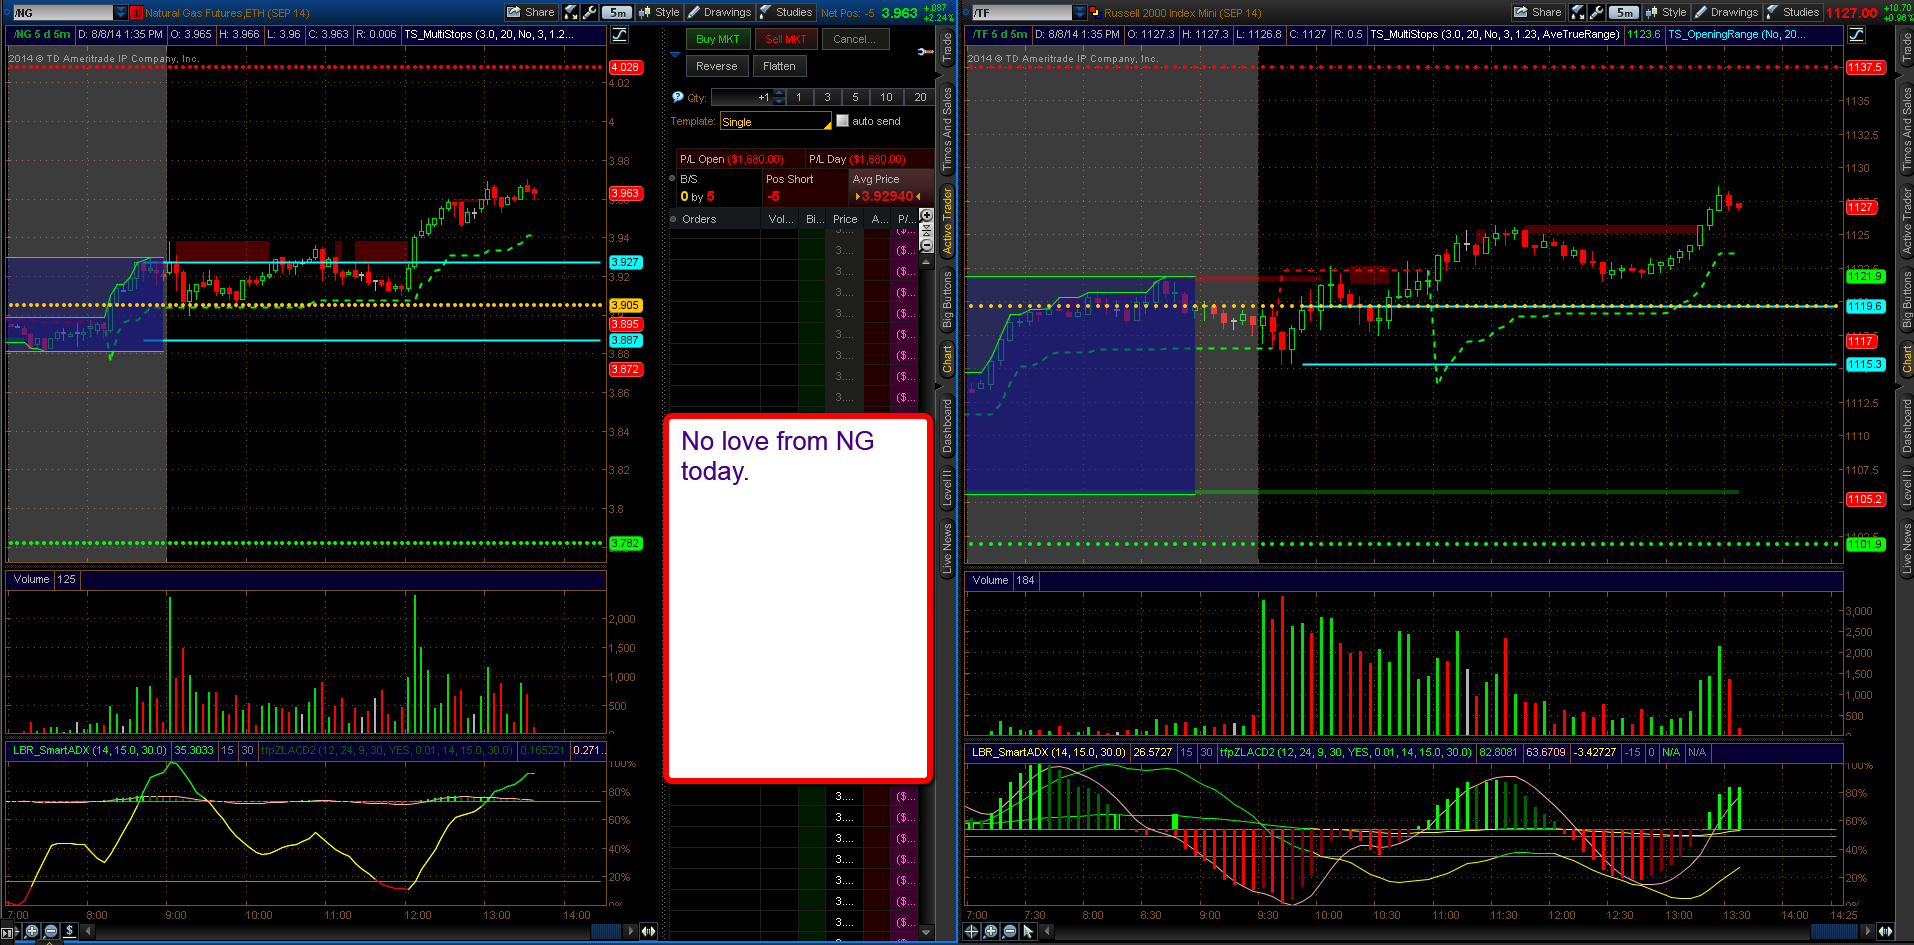Open the Big Buttons tab beside the NG chart
The height and width of the screenshot is (945, 1914).
[x=947, y=299]
